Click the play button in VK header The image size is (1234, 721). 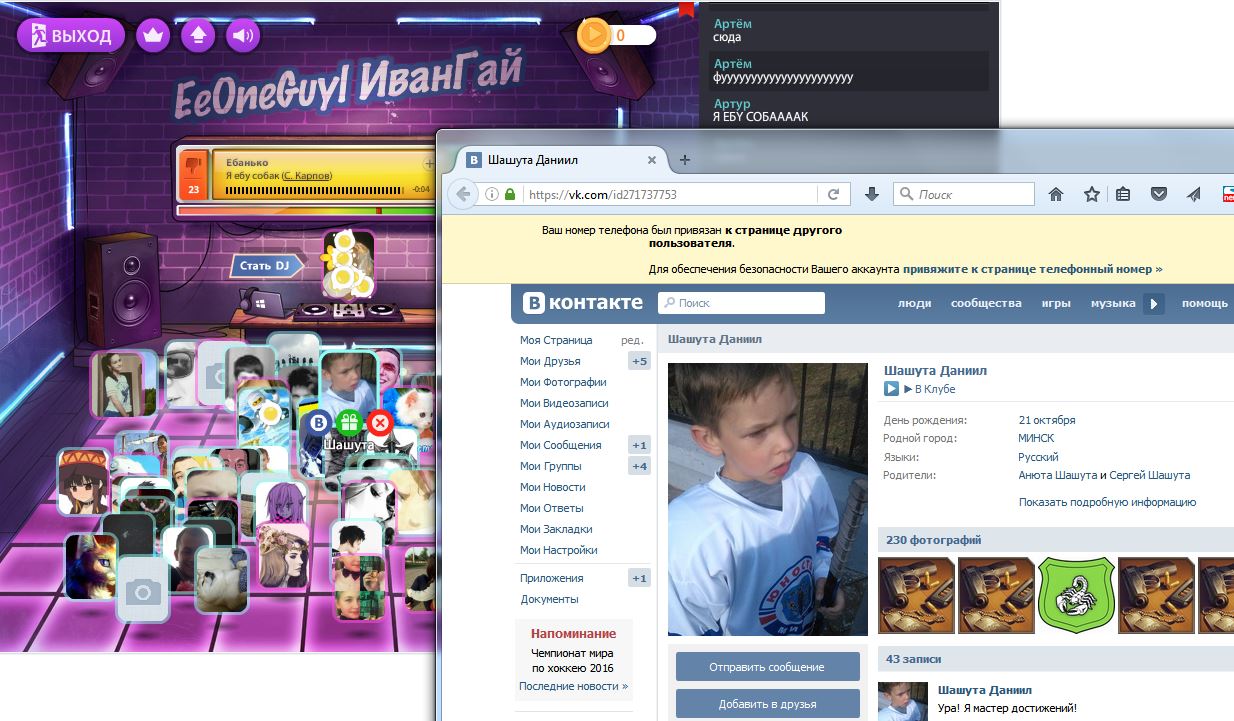[x=1154, y=303]
